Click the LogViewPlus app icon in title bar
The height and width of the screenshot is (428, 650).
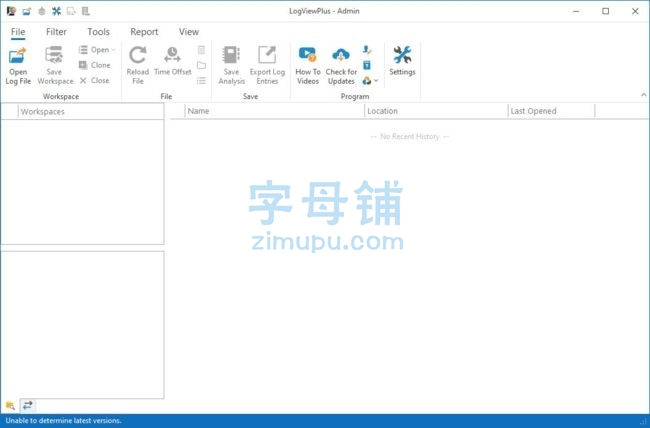coord(11,11)
